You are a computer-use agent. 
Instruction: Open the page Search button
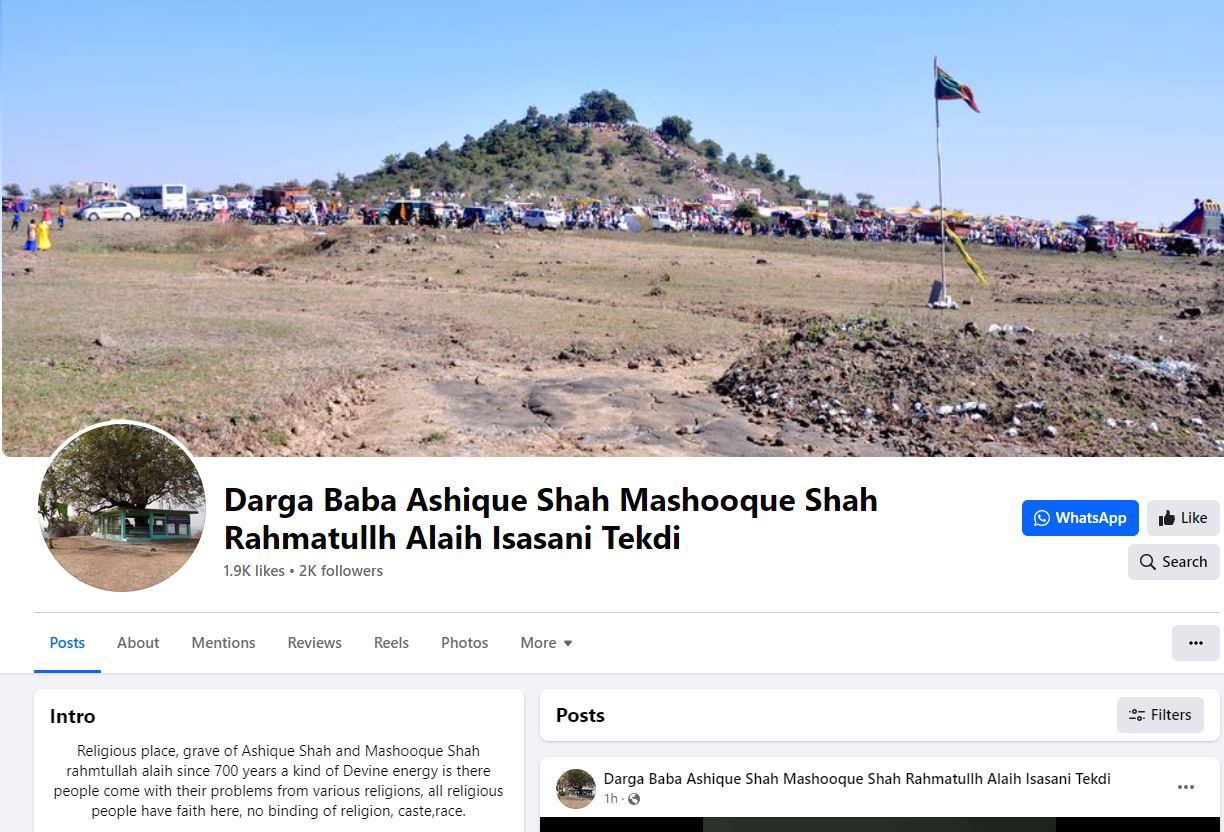[x=1174, y=562]
